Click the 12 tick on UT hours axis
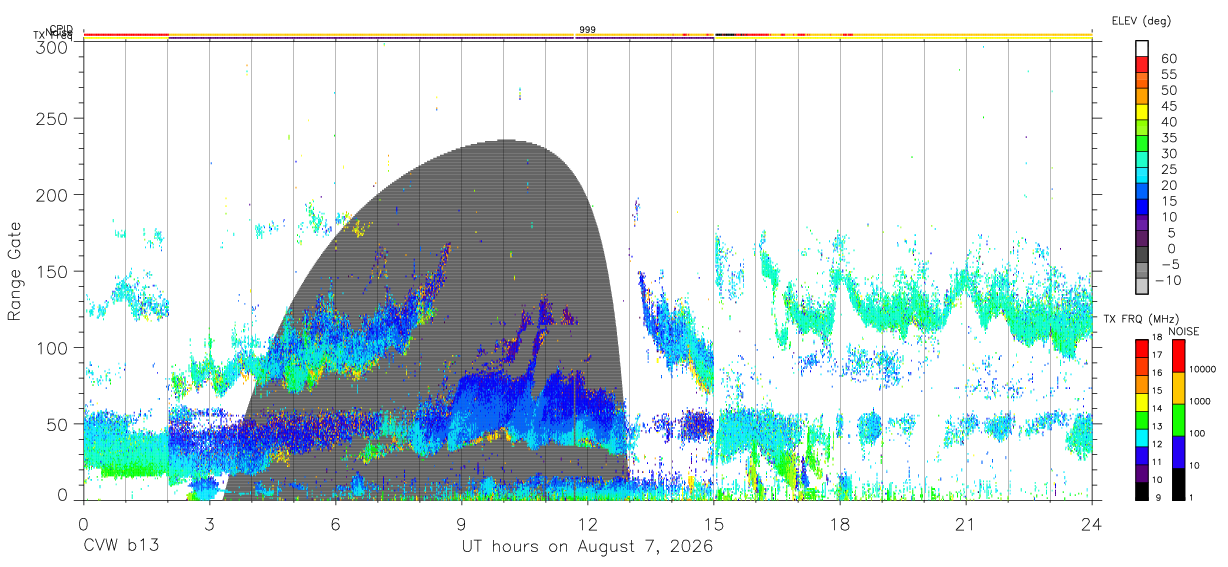This screenshot has height=567, width=1228. 588,523
